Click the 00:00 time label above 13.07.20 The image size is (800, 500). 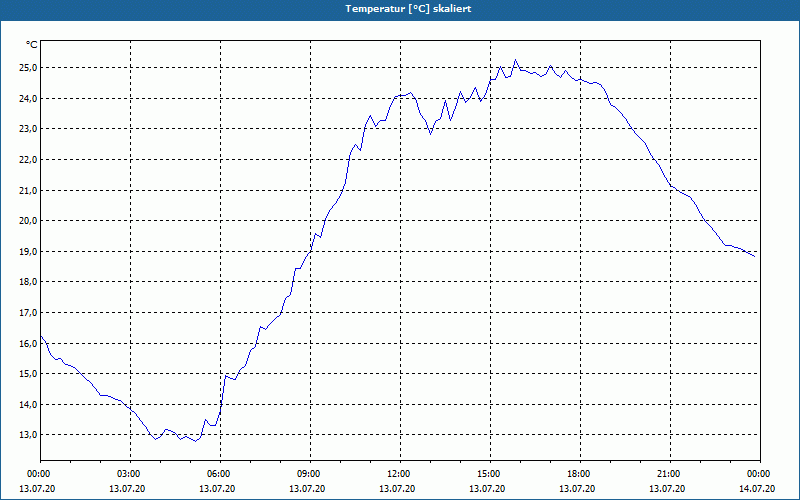(x=38, y=474)
